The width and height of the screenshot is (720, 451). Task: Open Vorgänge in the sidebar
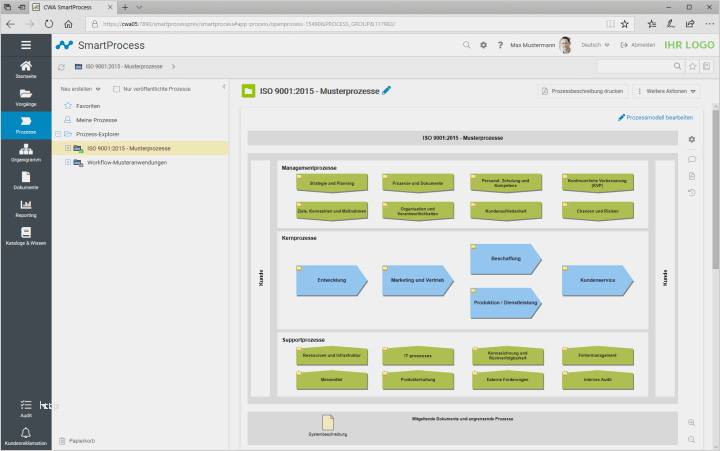tap(26, 97)
